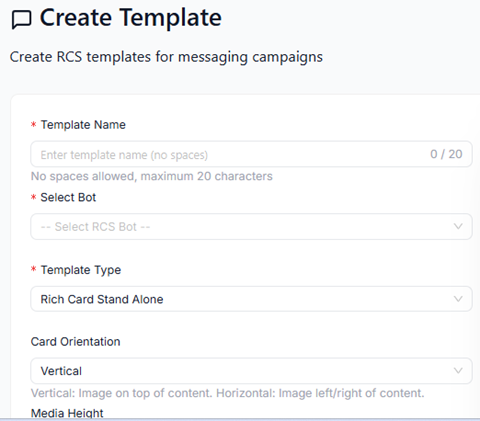This screenshot has height=421, width=480.
Task: Focus the Template Name input field
Action: pos(251,154)
